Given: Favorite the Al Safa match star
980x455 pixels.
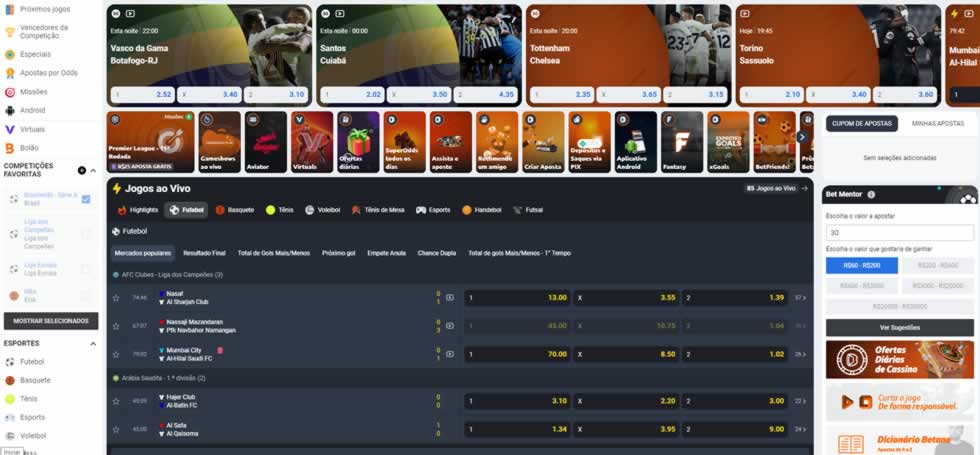Looking at the screenshot, I should [x=116, y=429].
